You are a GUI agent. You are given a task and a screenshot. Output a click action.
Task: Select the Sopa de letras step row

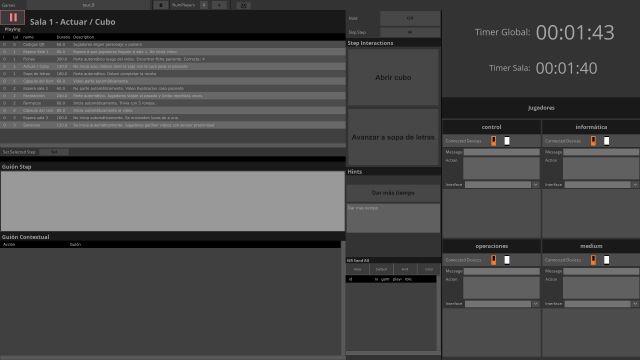pos(173,74)
